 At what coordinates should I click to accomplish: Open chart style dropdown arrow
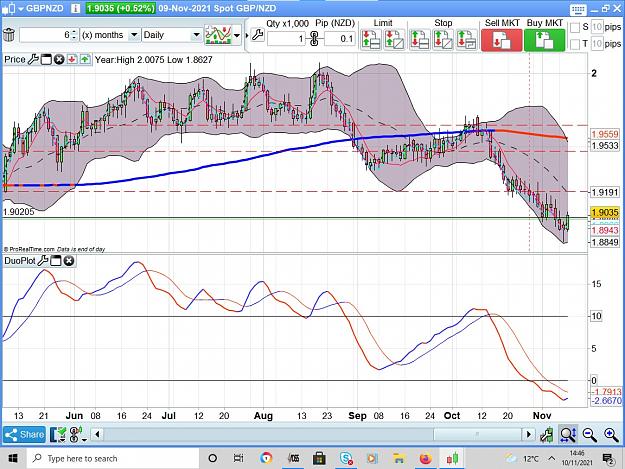(237, 35)
